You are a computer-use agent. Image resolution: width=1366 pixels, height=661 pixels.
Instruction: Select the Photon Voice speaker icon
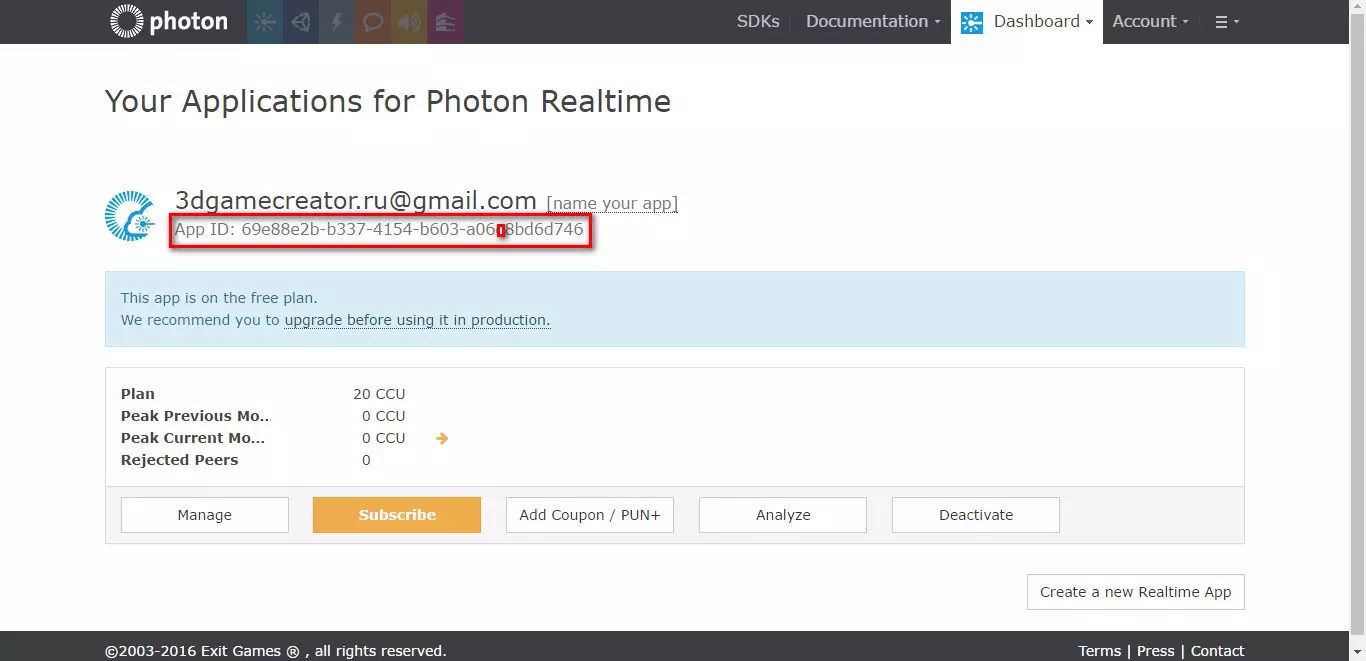coord(408,21)
